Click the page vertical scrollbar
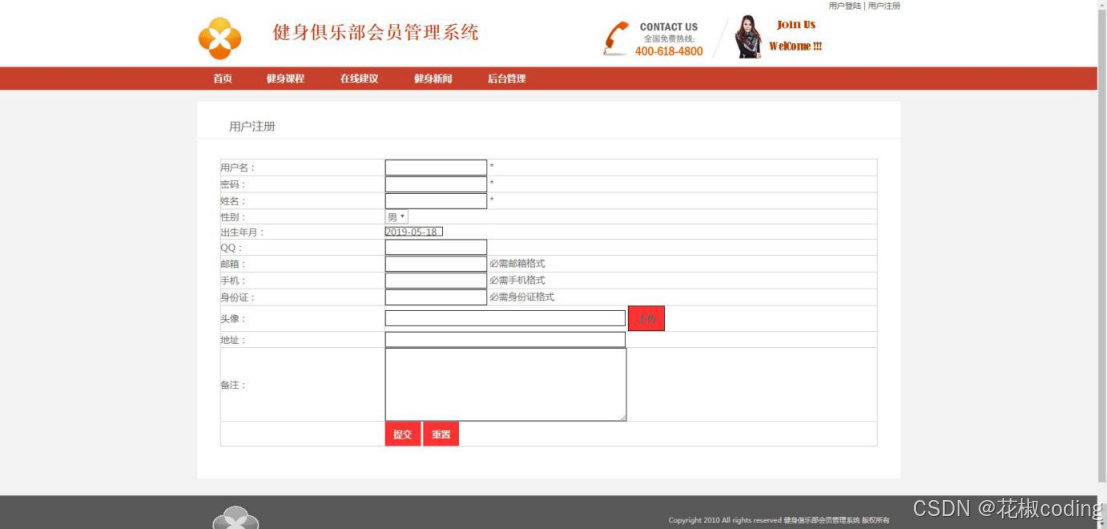 1102,247
